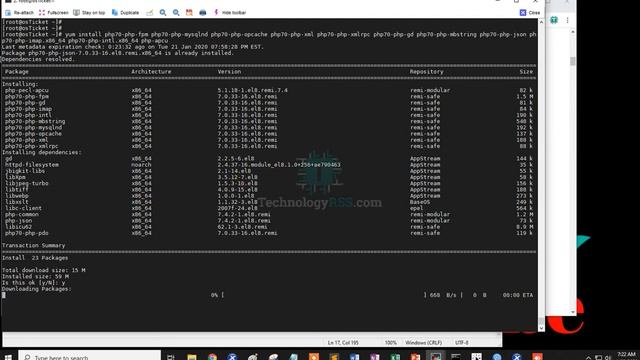Open Task View from taskbar

tap(171, 357)
